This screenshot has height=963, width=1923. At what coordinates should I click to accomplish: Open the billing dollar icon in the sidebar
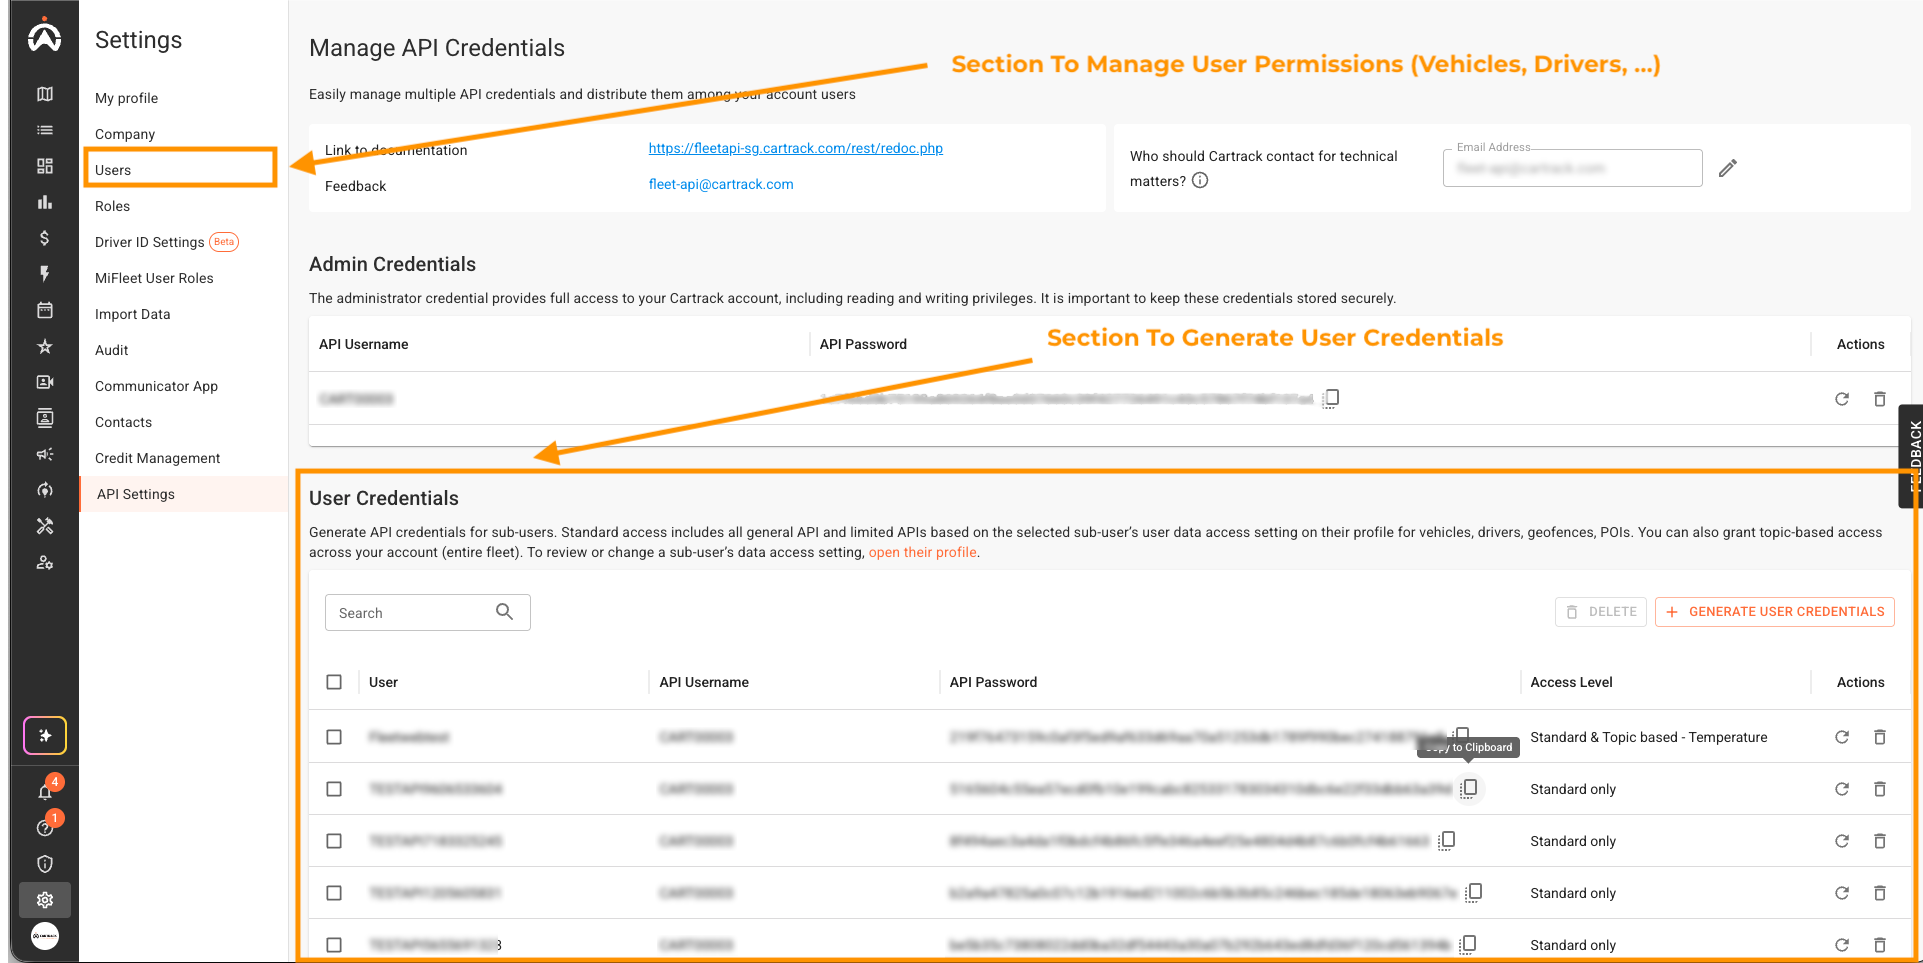click(x=44, y=238)
